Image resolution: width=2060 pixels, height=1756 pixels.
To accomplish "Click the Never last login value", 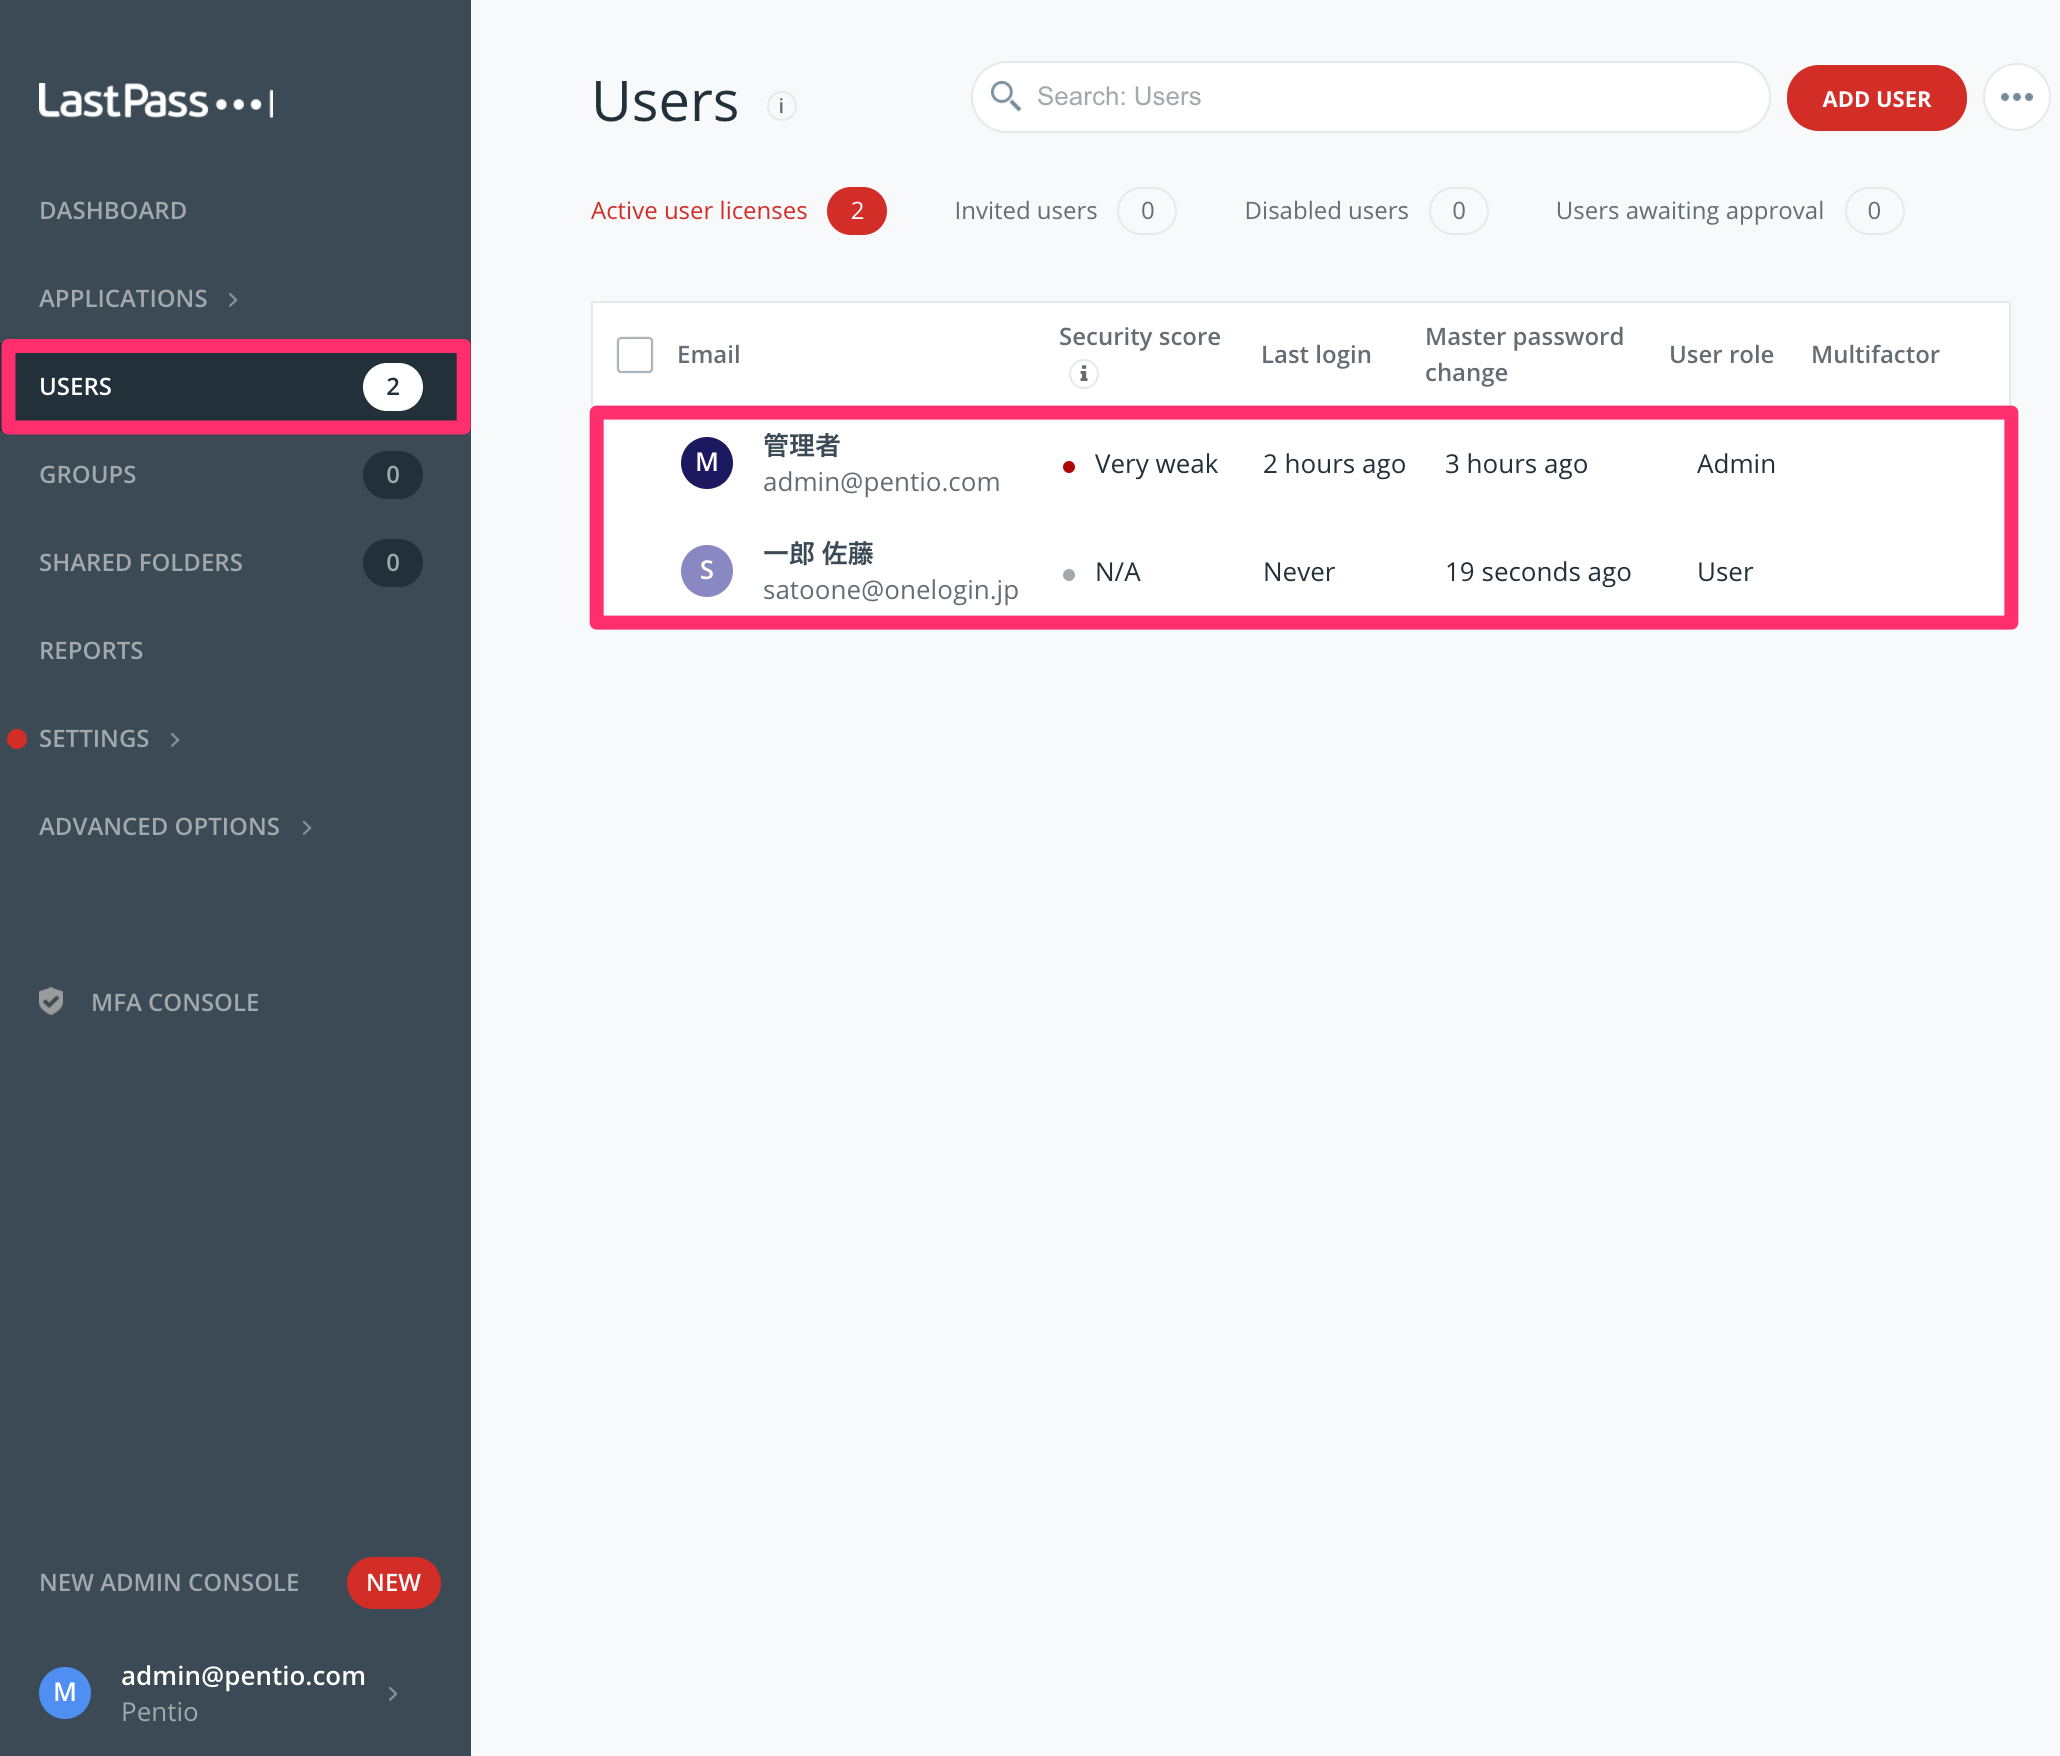I will coord(1299,572).
